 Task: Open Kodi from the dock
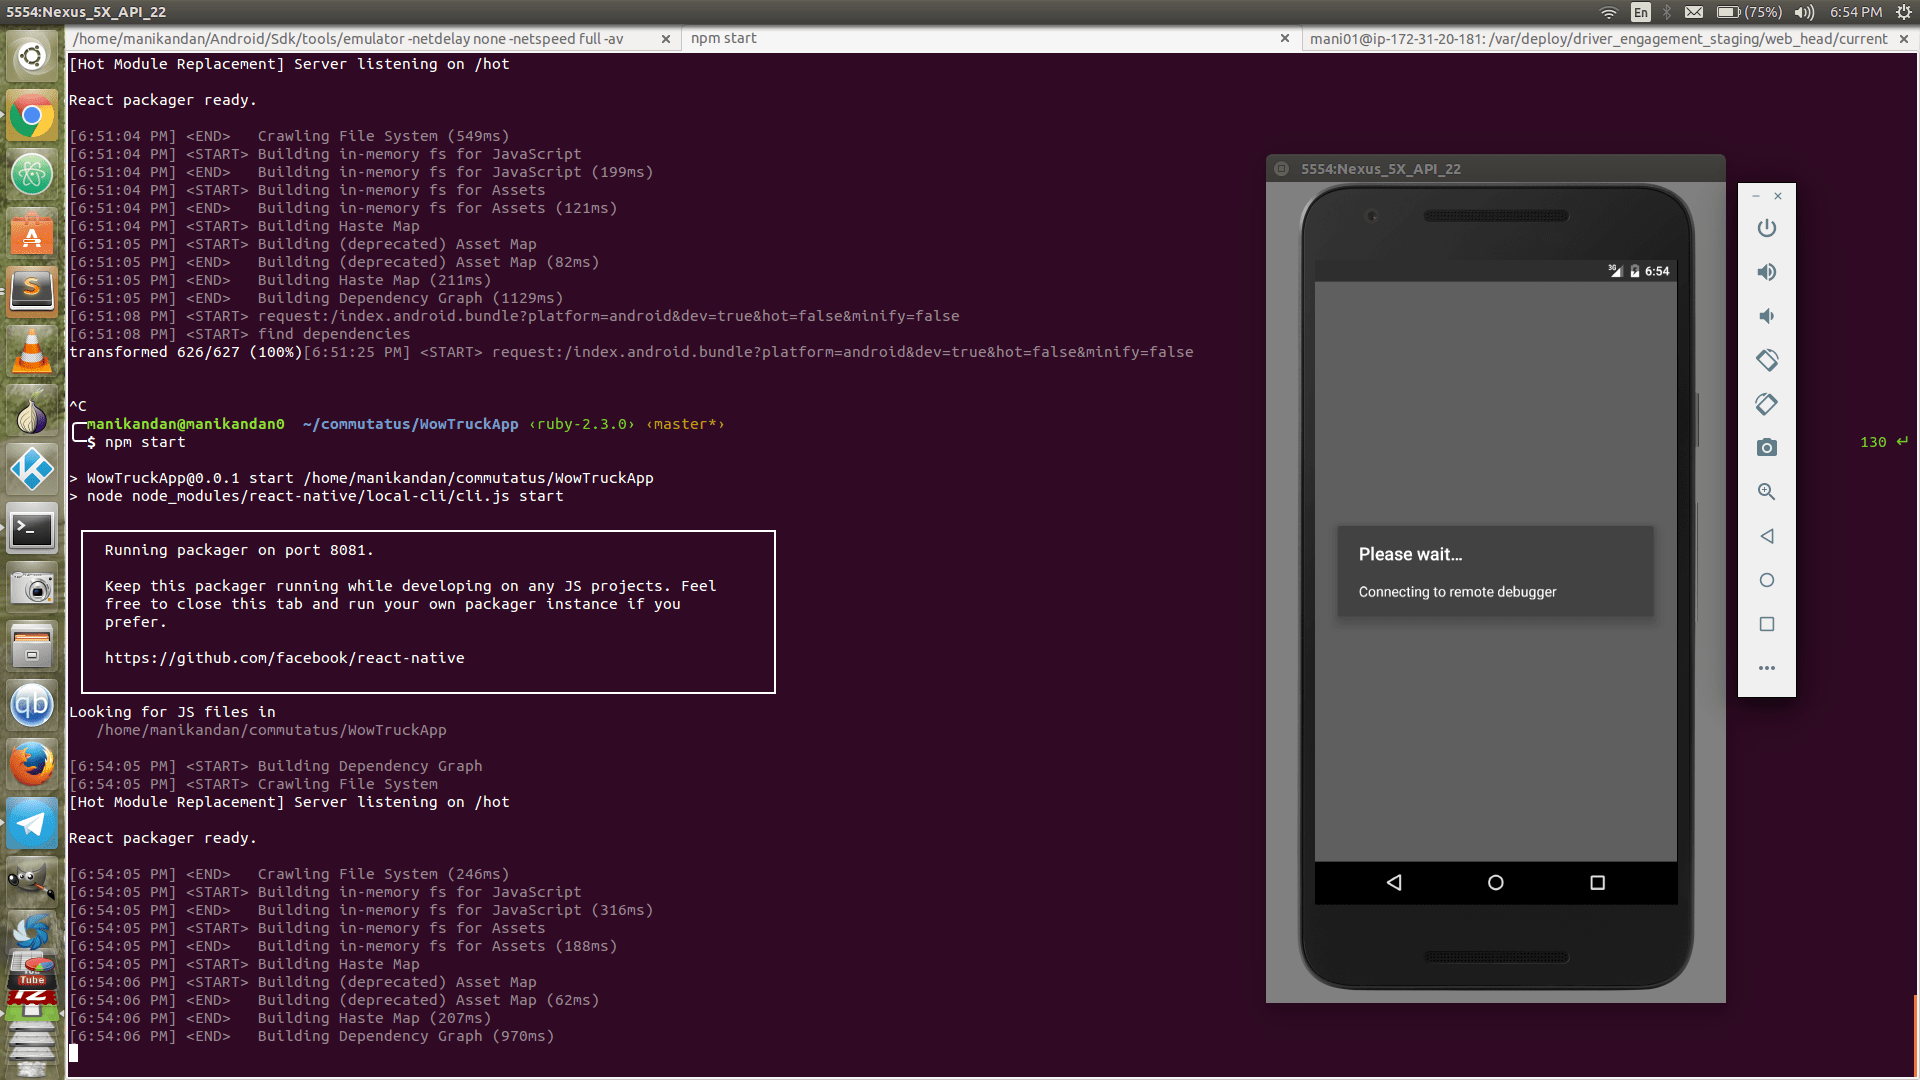(x=32, y=470)
